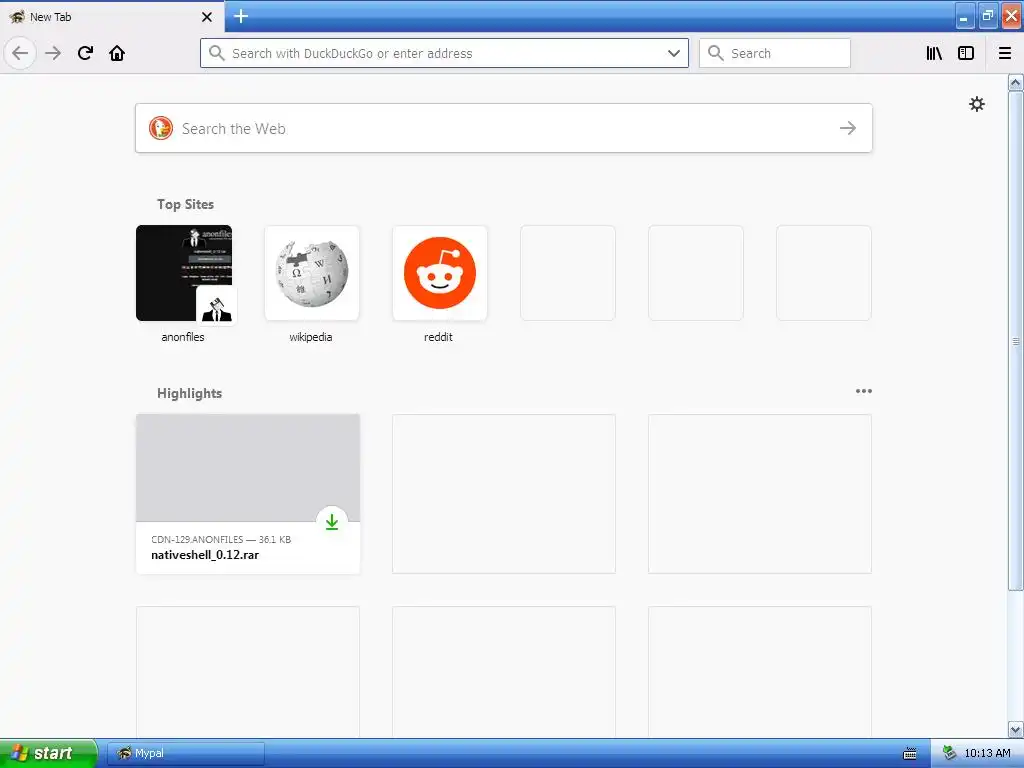
Task: Restore down the browser window
Action: [x=988, y=16]
